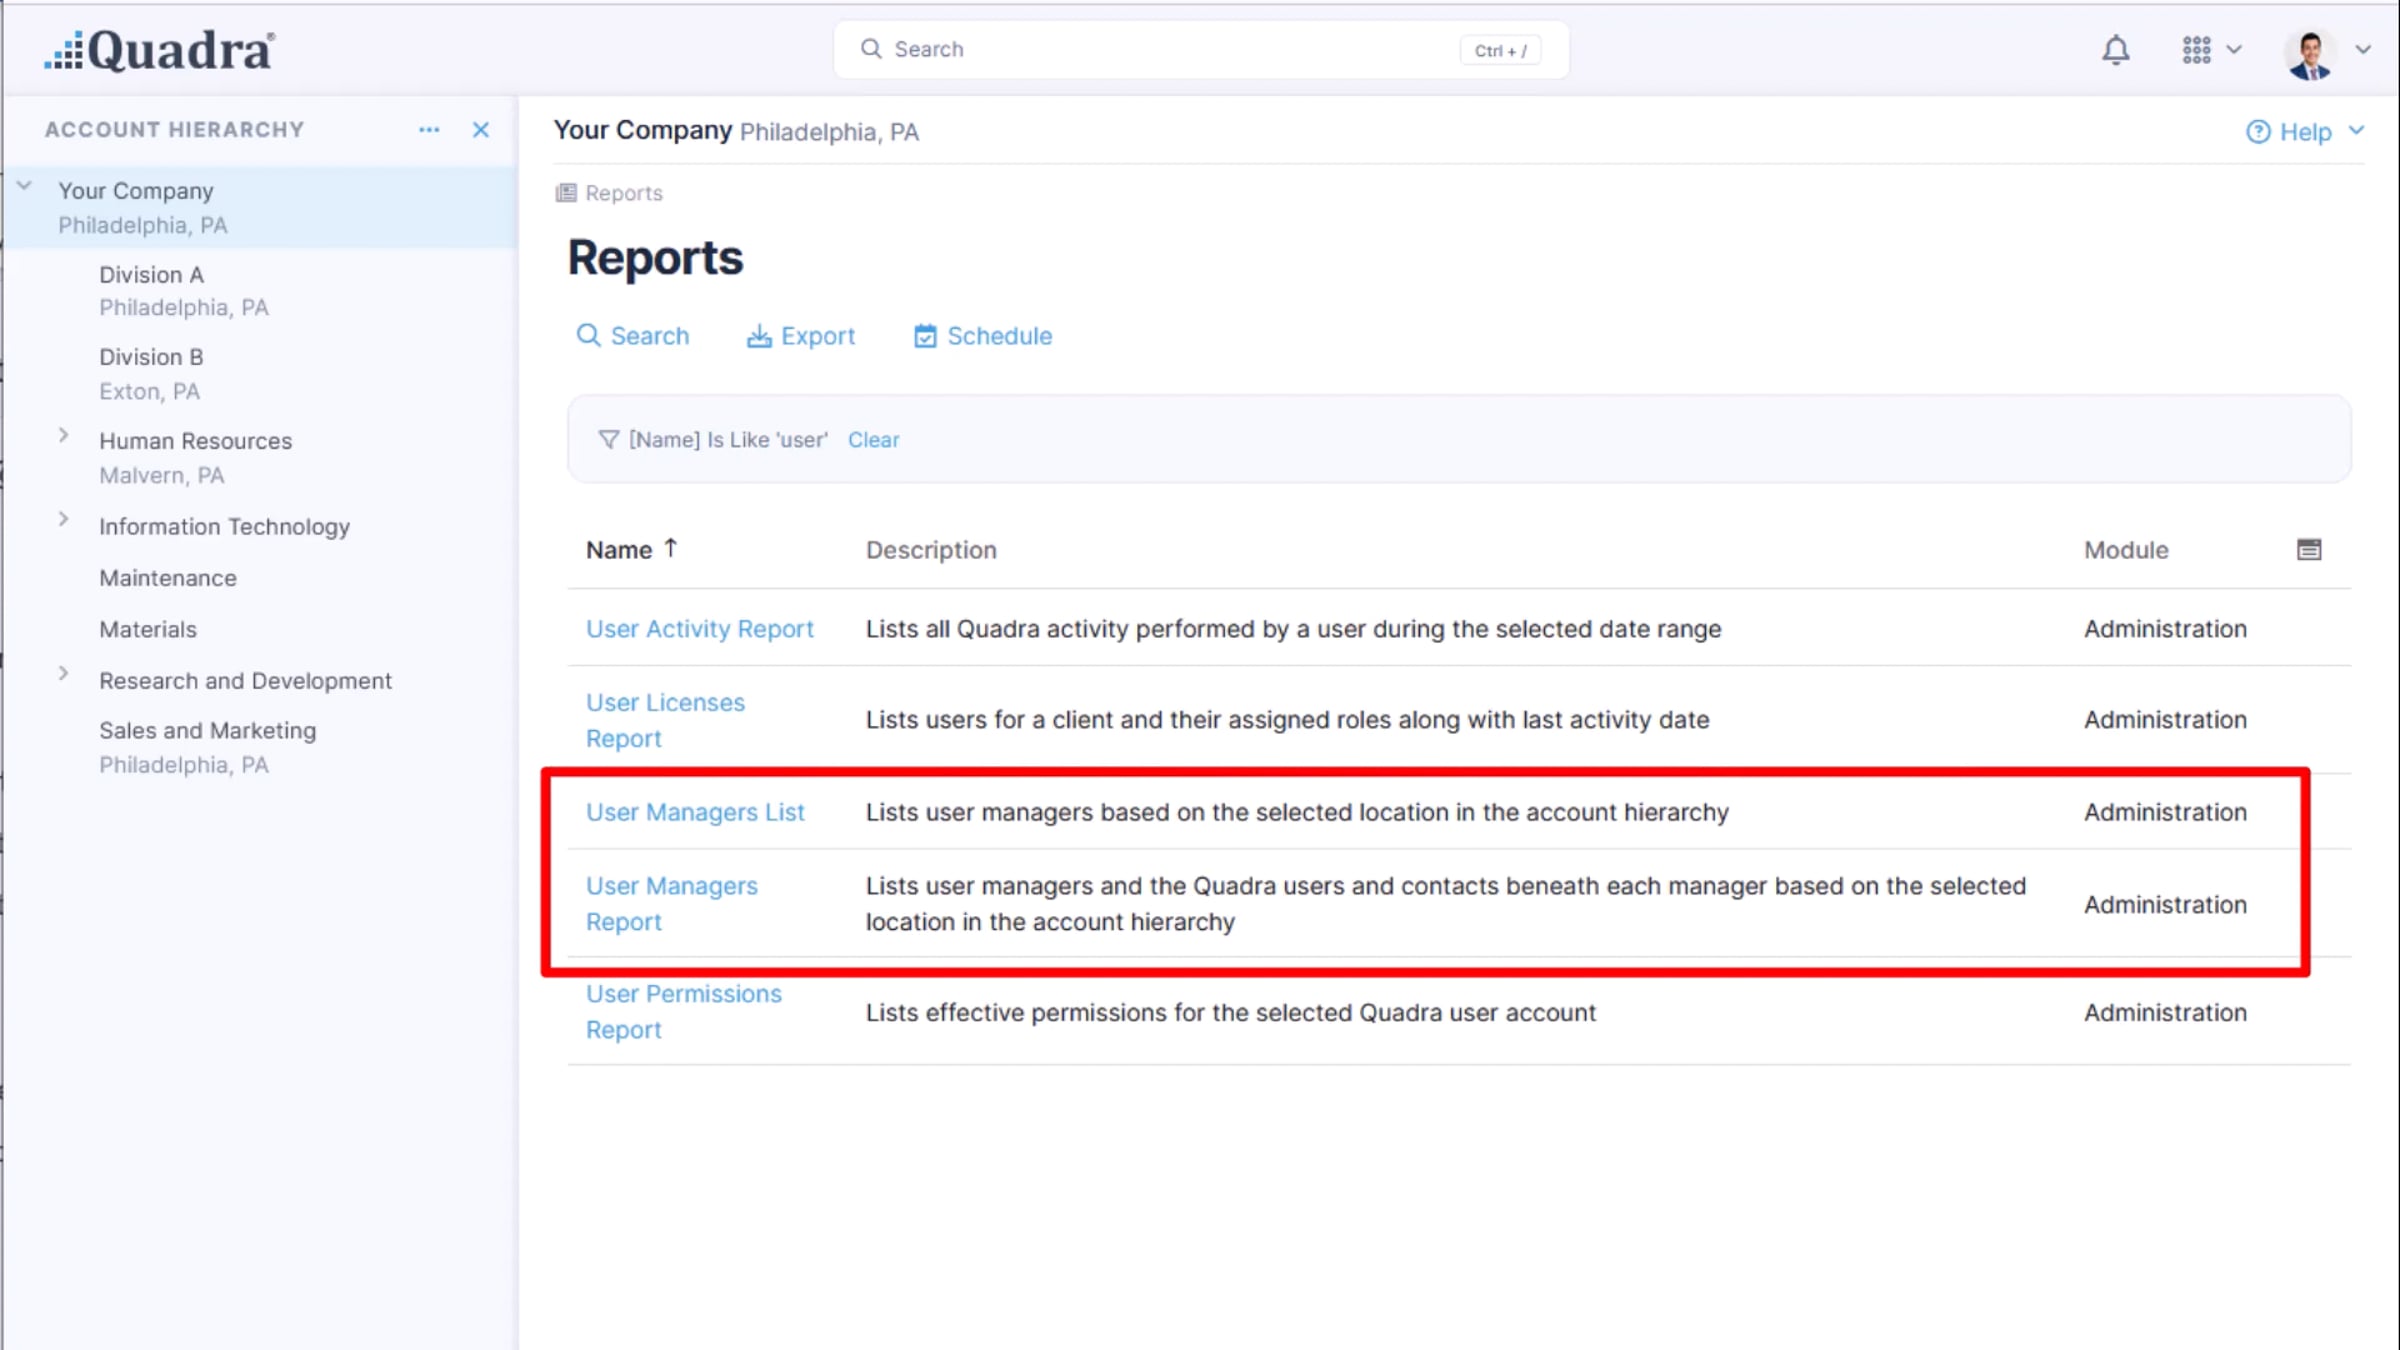Click the User Activity Report description text
The width and height of the screenshot is (2400, 1350).
point(1293,629)
